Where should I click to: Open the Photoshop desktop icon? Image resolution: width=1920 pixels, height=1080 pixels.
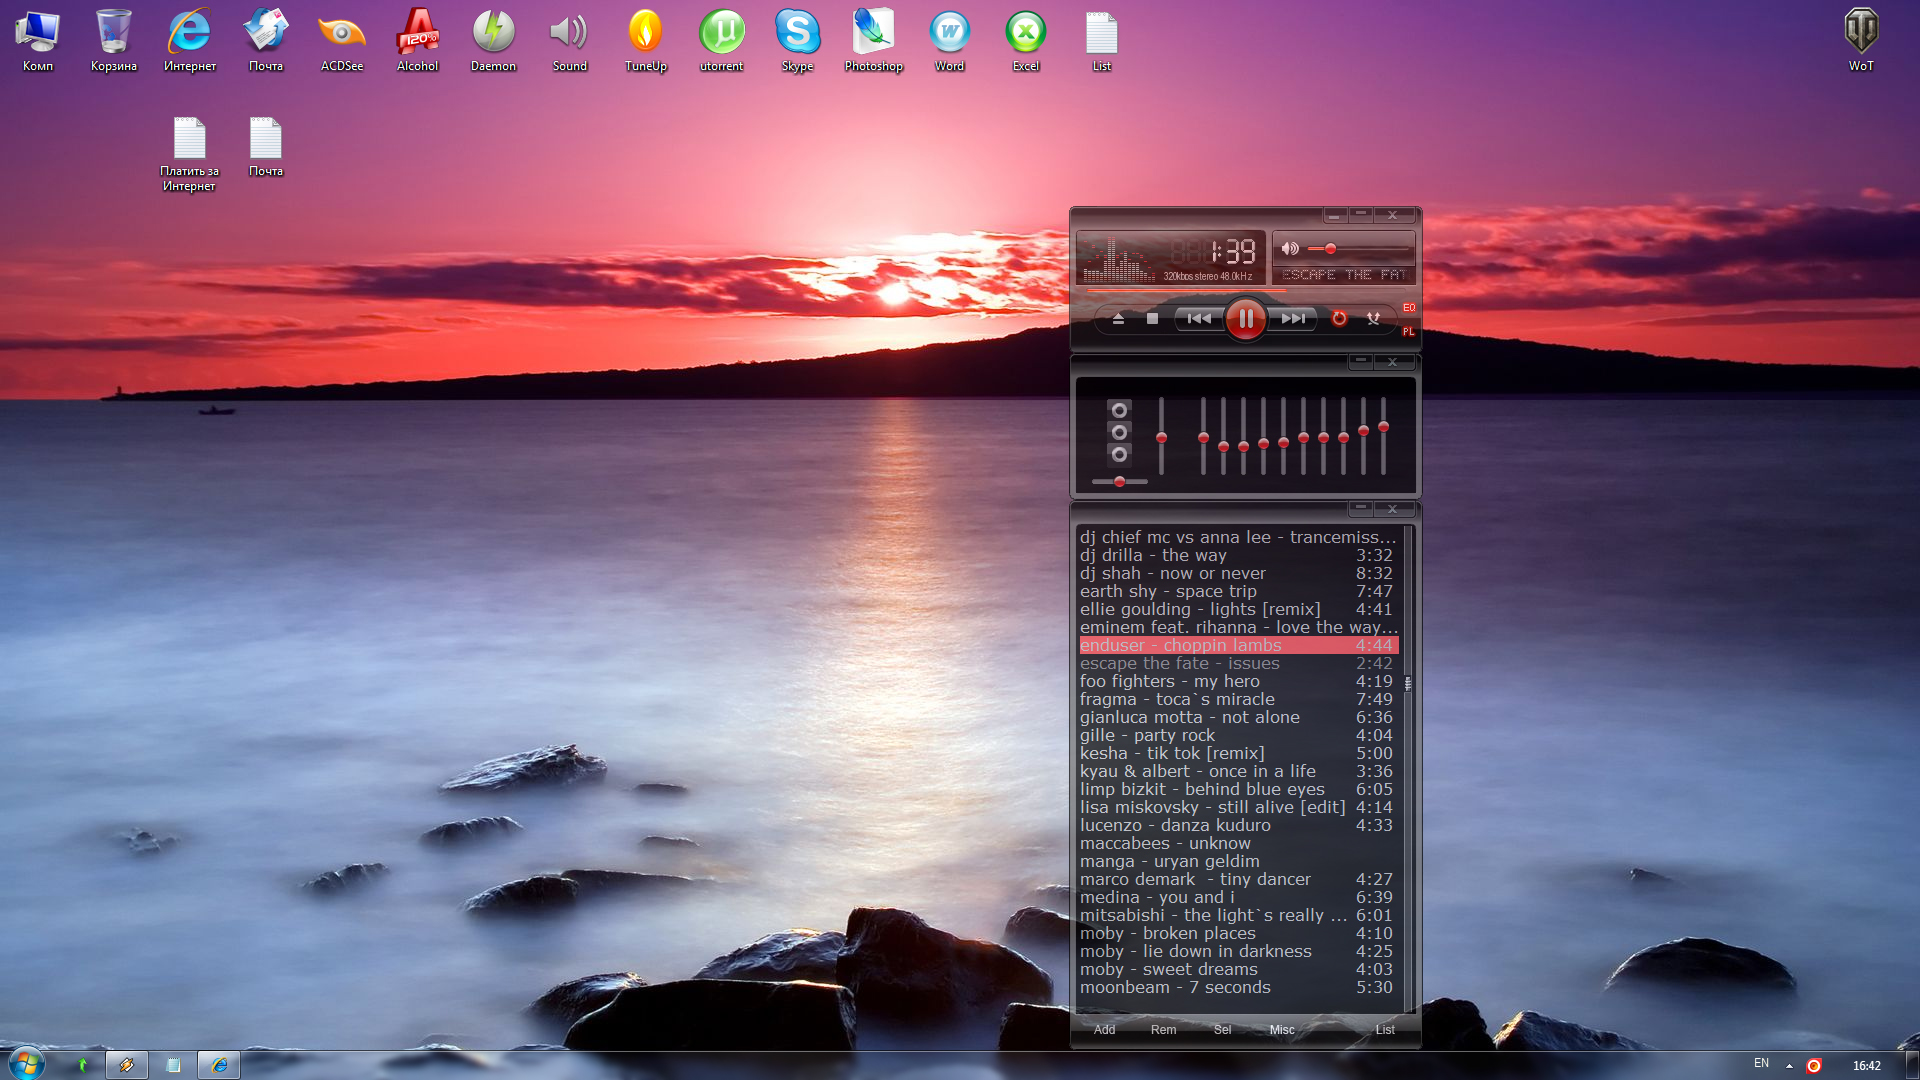[x=873, y=41]
